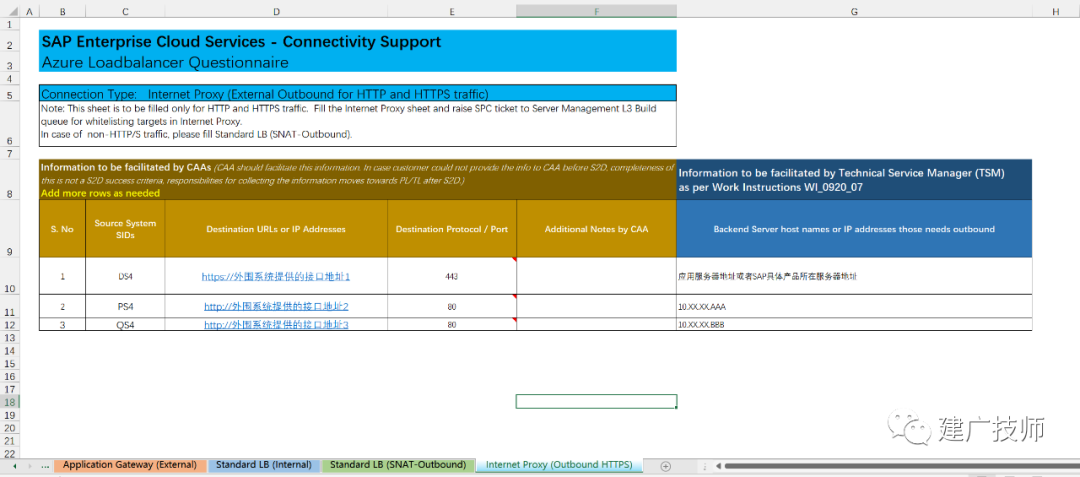Select row 8 header
Viewport: 1080px width, 477px height.
pos(10,180)
